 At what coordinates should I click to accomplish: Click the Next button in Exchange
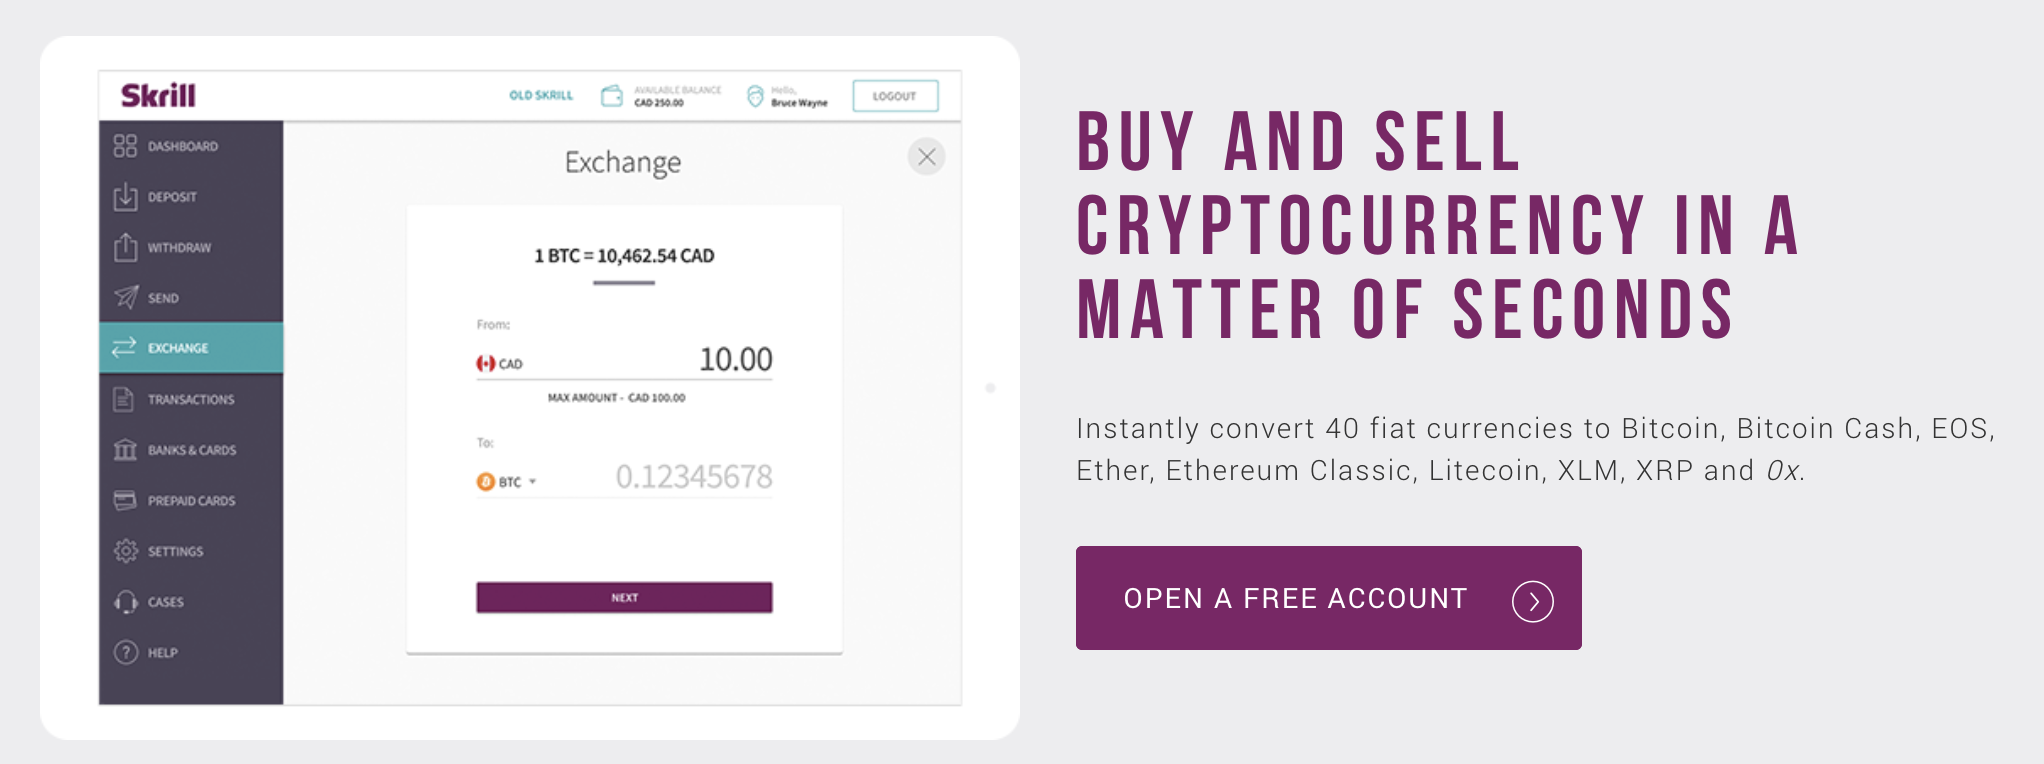click(624, 597)
